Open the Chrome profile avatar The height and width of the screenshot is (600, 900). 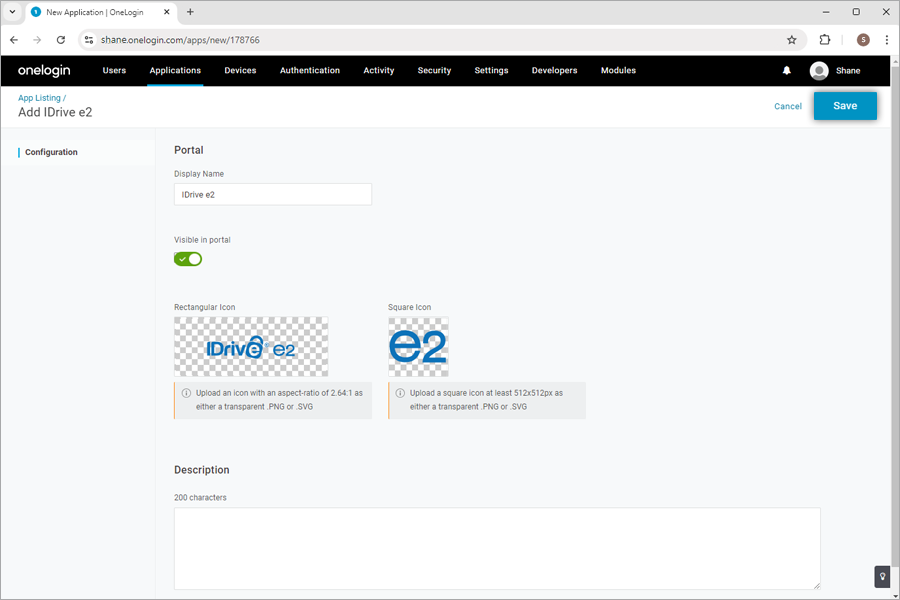pyautogui.click(x=863, y=40)
